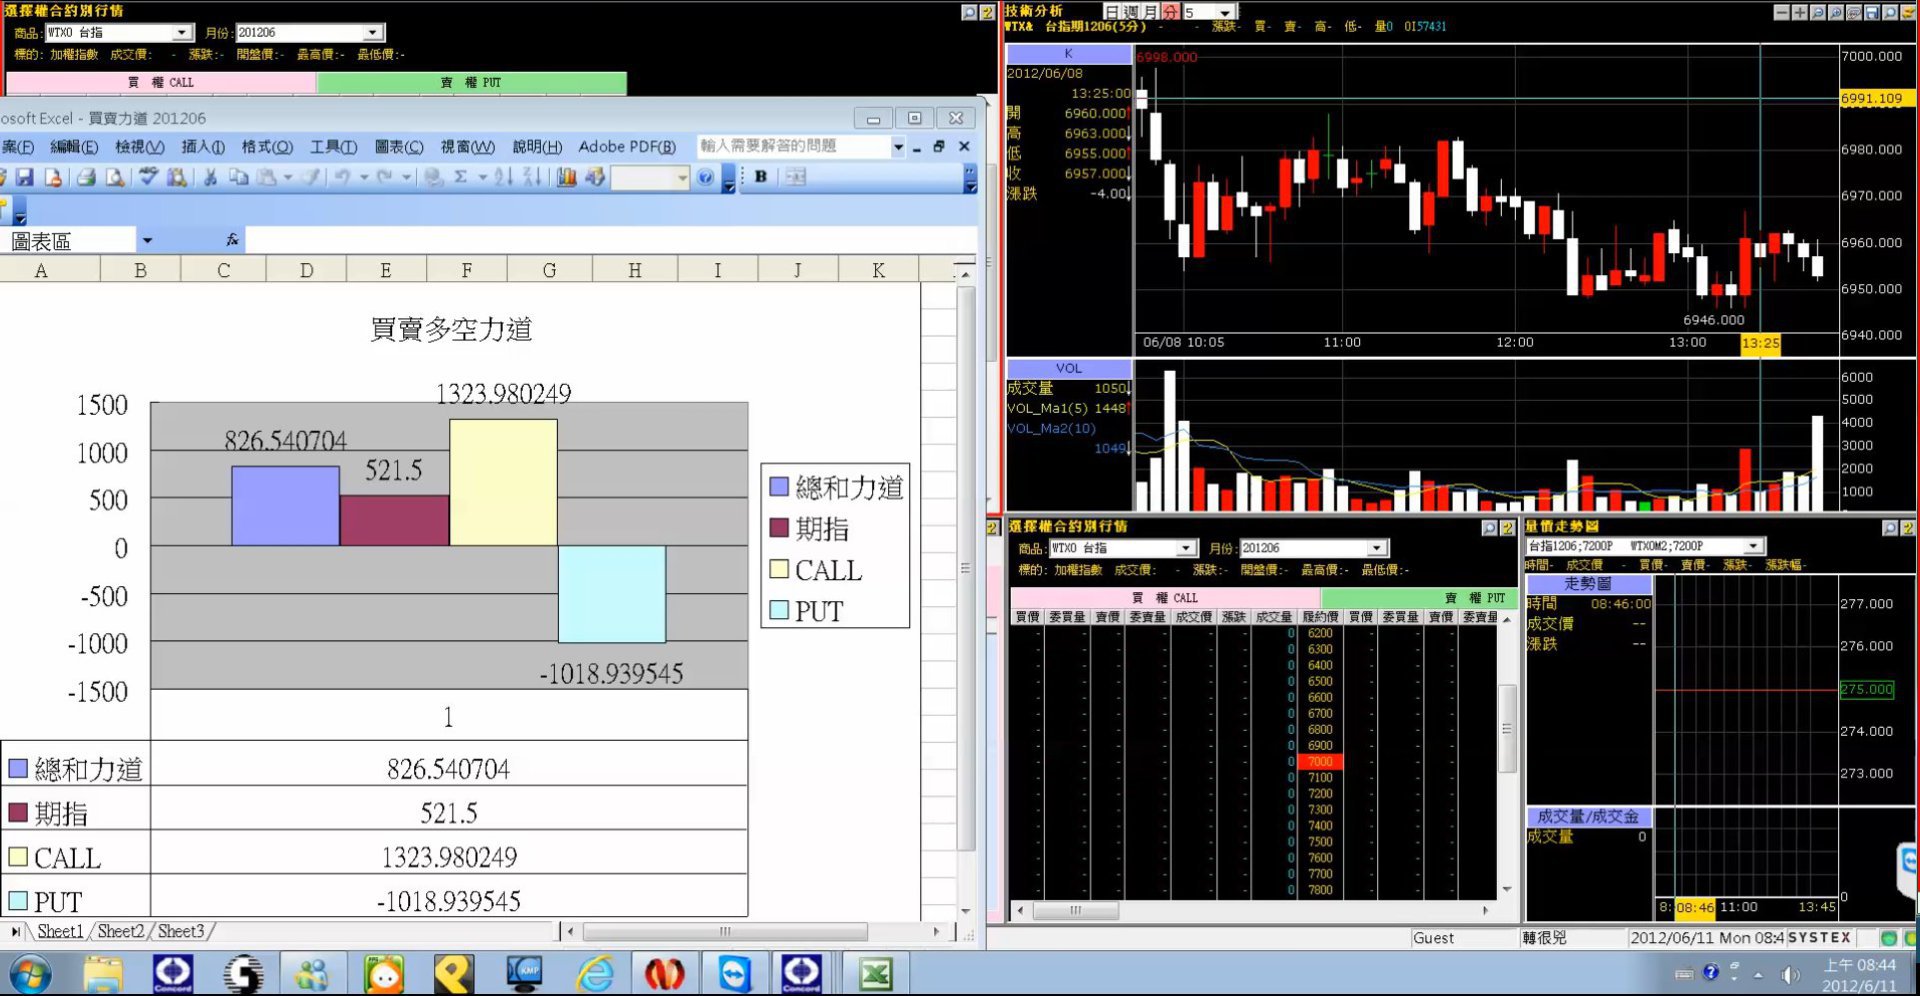The image size is (1920, 996).
Task: Open the Undo history dropdown arrow
Action: tap(364, 177)
